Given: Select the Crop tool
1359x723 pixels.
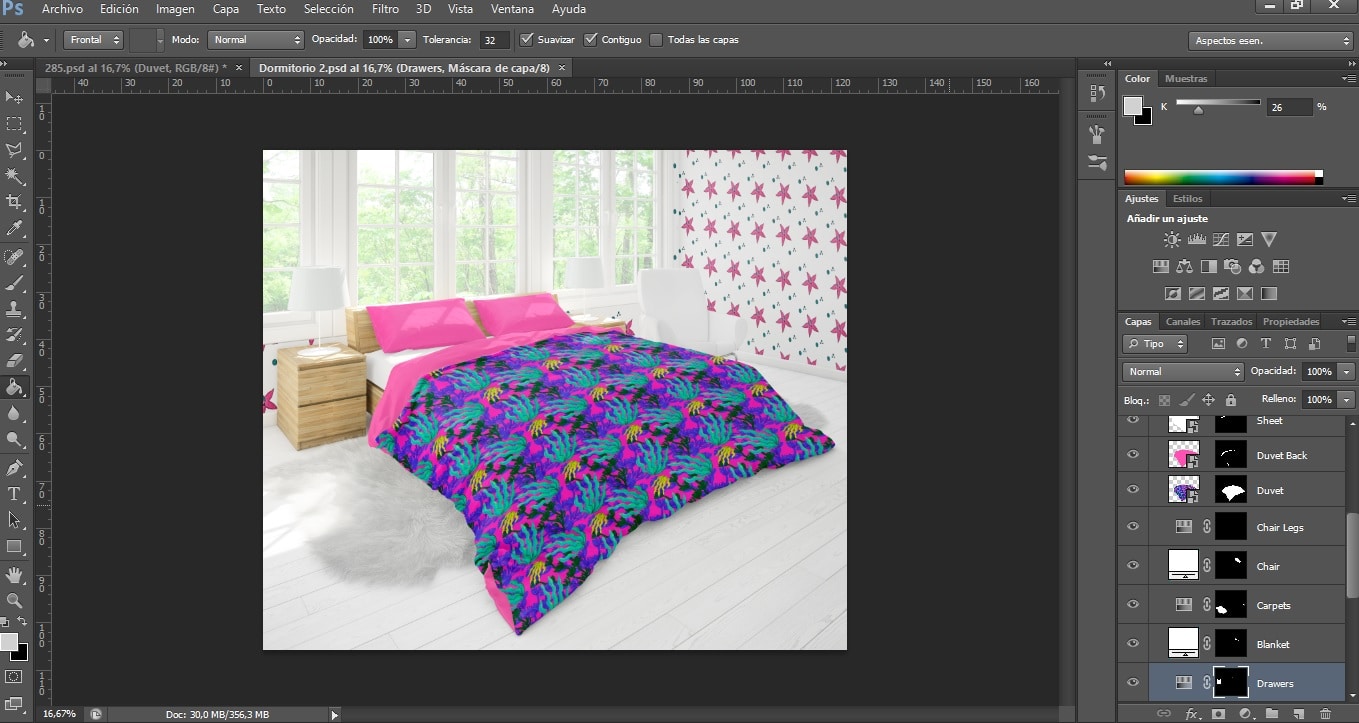Looking at the screenshot, I should [x=15, y=202].
